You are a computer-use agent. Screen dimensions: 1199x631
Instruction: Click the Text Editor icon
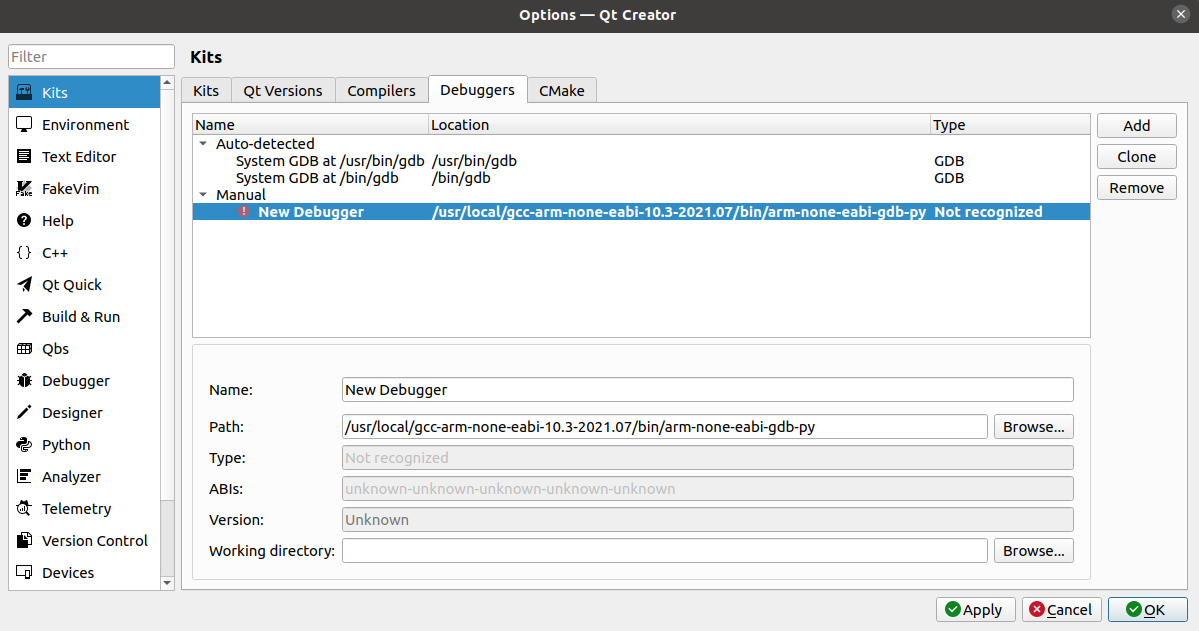pyautogui.click(x=24, y=157)
